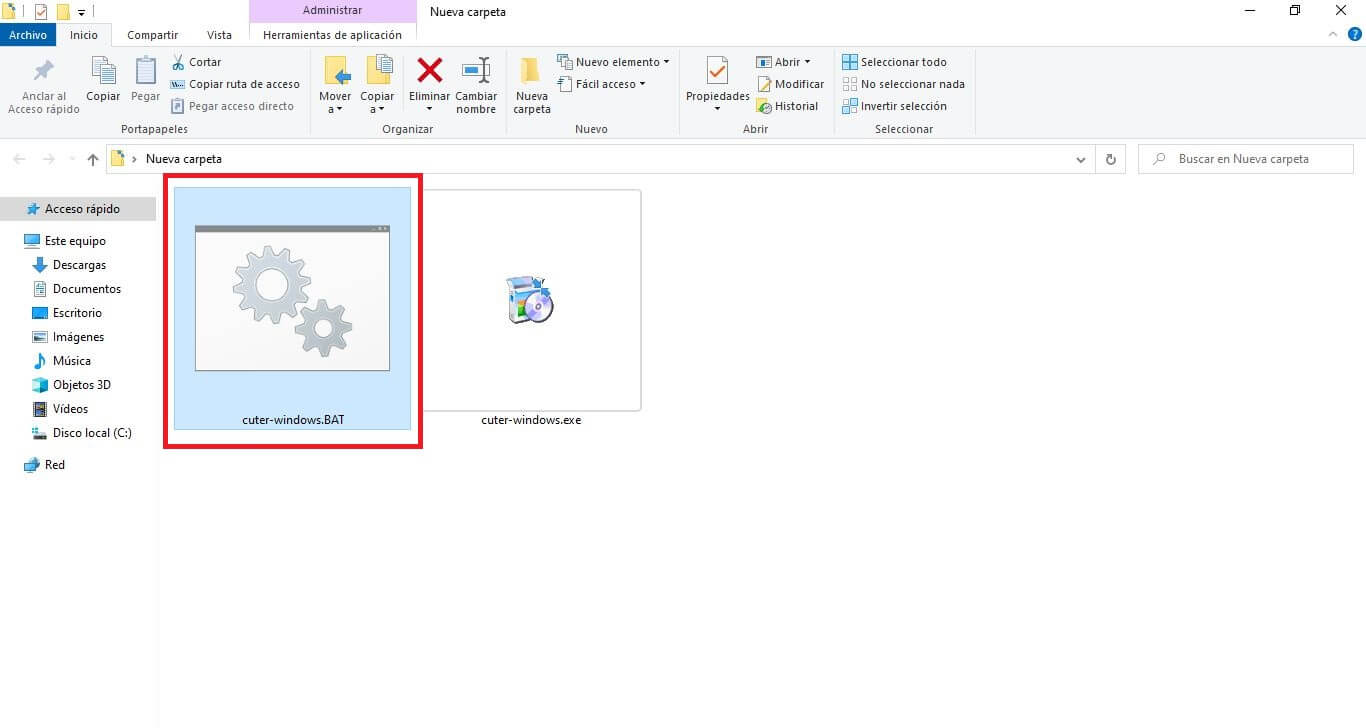Image resolution: width=1366 pixels, height=728 pixels.
Task: Click No seleccionar nada
Action: coord(903,84)
